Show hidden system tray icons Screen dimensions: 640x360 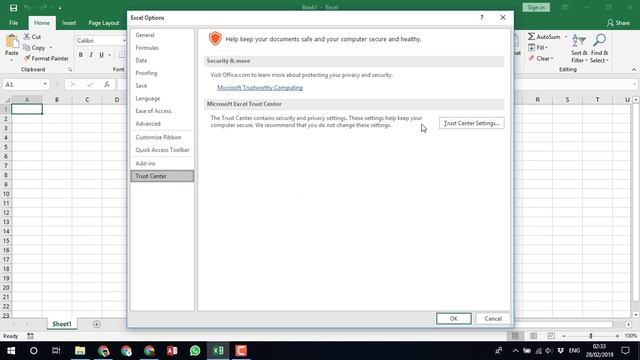pos(516,351)
